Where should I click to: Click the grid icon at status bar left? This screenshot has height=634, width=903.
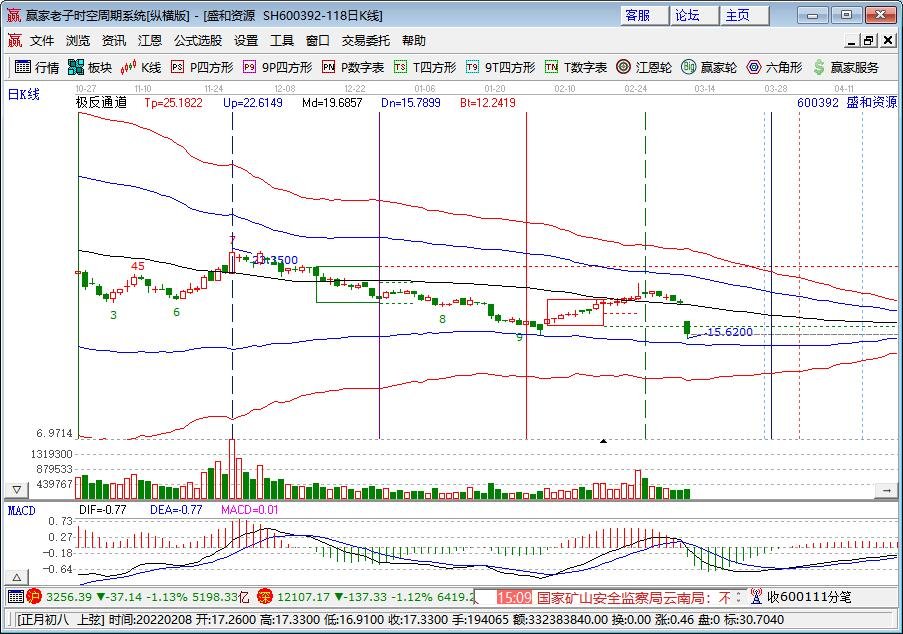[16, 597]
